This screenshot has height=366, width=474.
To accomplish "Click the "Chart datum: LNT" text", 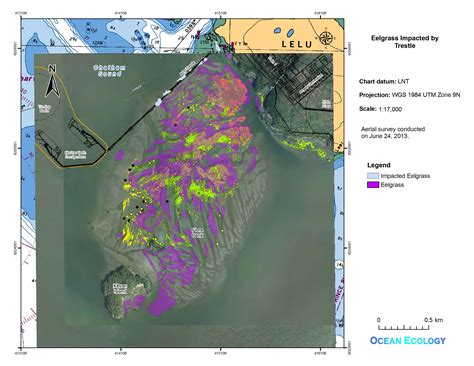I will point(384,81).
